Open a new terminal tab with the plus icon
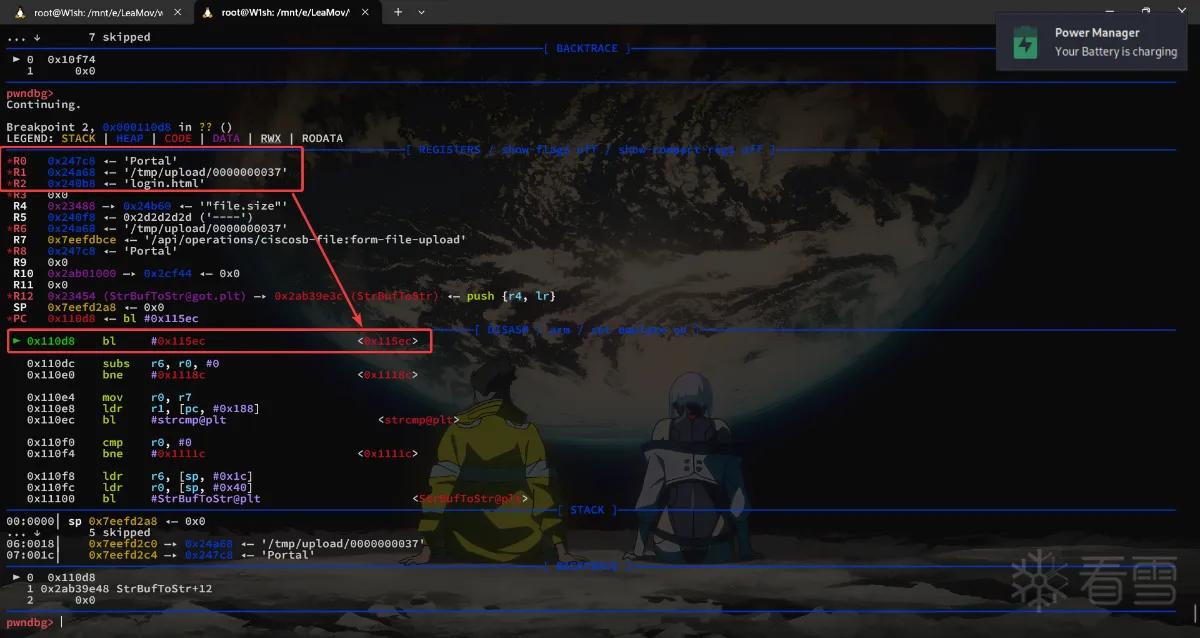The height and width of the screenshot is (638, 1200). click(397, 12)
